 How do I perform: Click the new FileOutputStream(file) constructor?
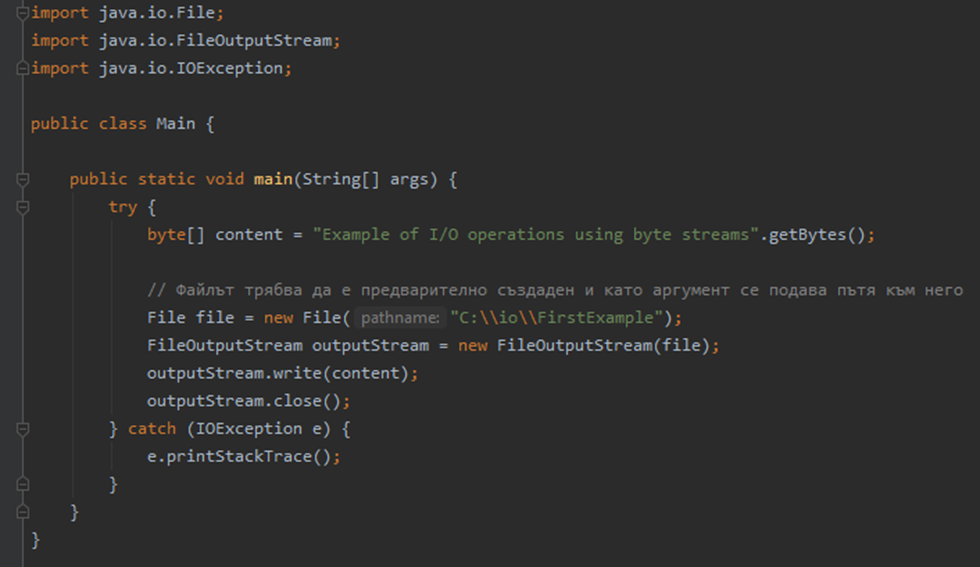point(584,346)
